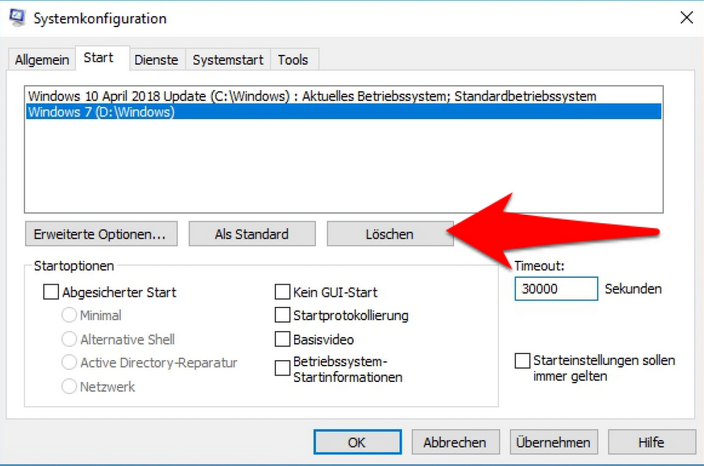Image resolution: width=704 pixels, height=466 pixels.
Task: Choose the Netzwerk radio option
Action: (69, 386)
